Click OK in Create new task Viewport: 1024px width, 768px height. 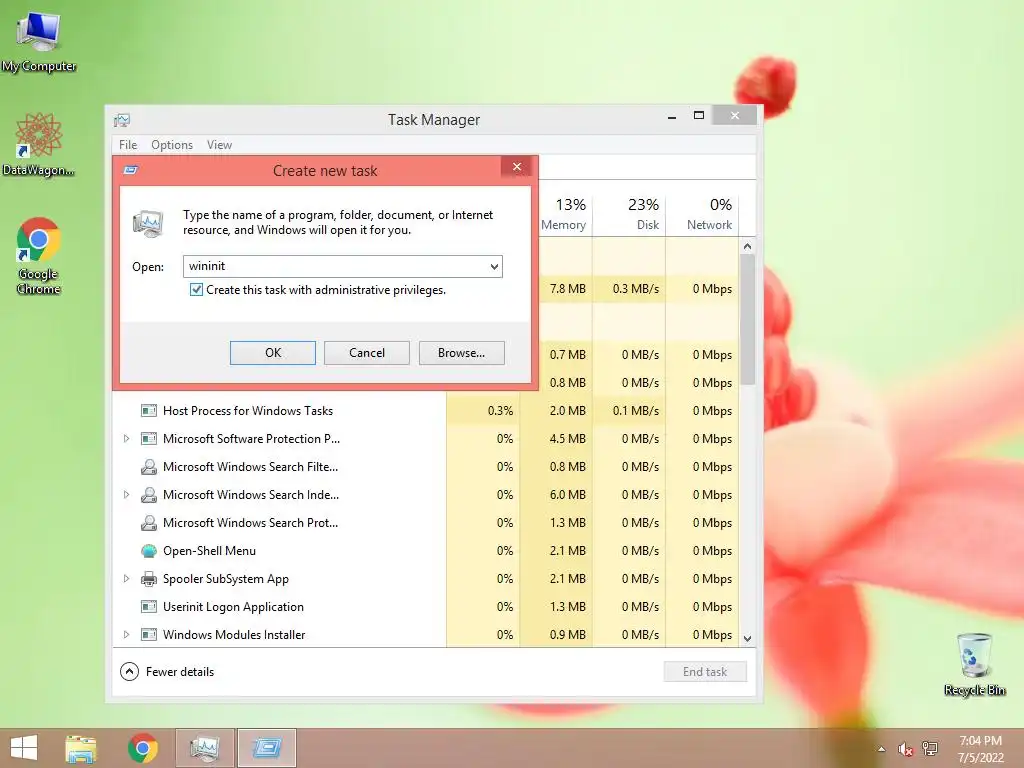click(273, 353)
